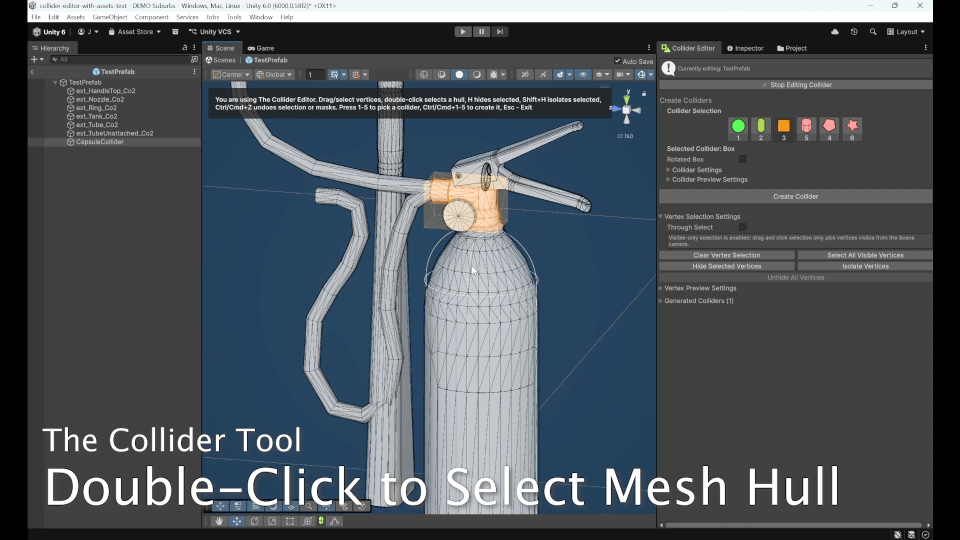Open the Global rotation dropdown
This screenshot has width=960, height=540.
click(274, 75)
